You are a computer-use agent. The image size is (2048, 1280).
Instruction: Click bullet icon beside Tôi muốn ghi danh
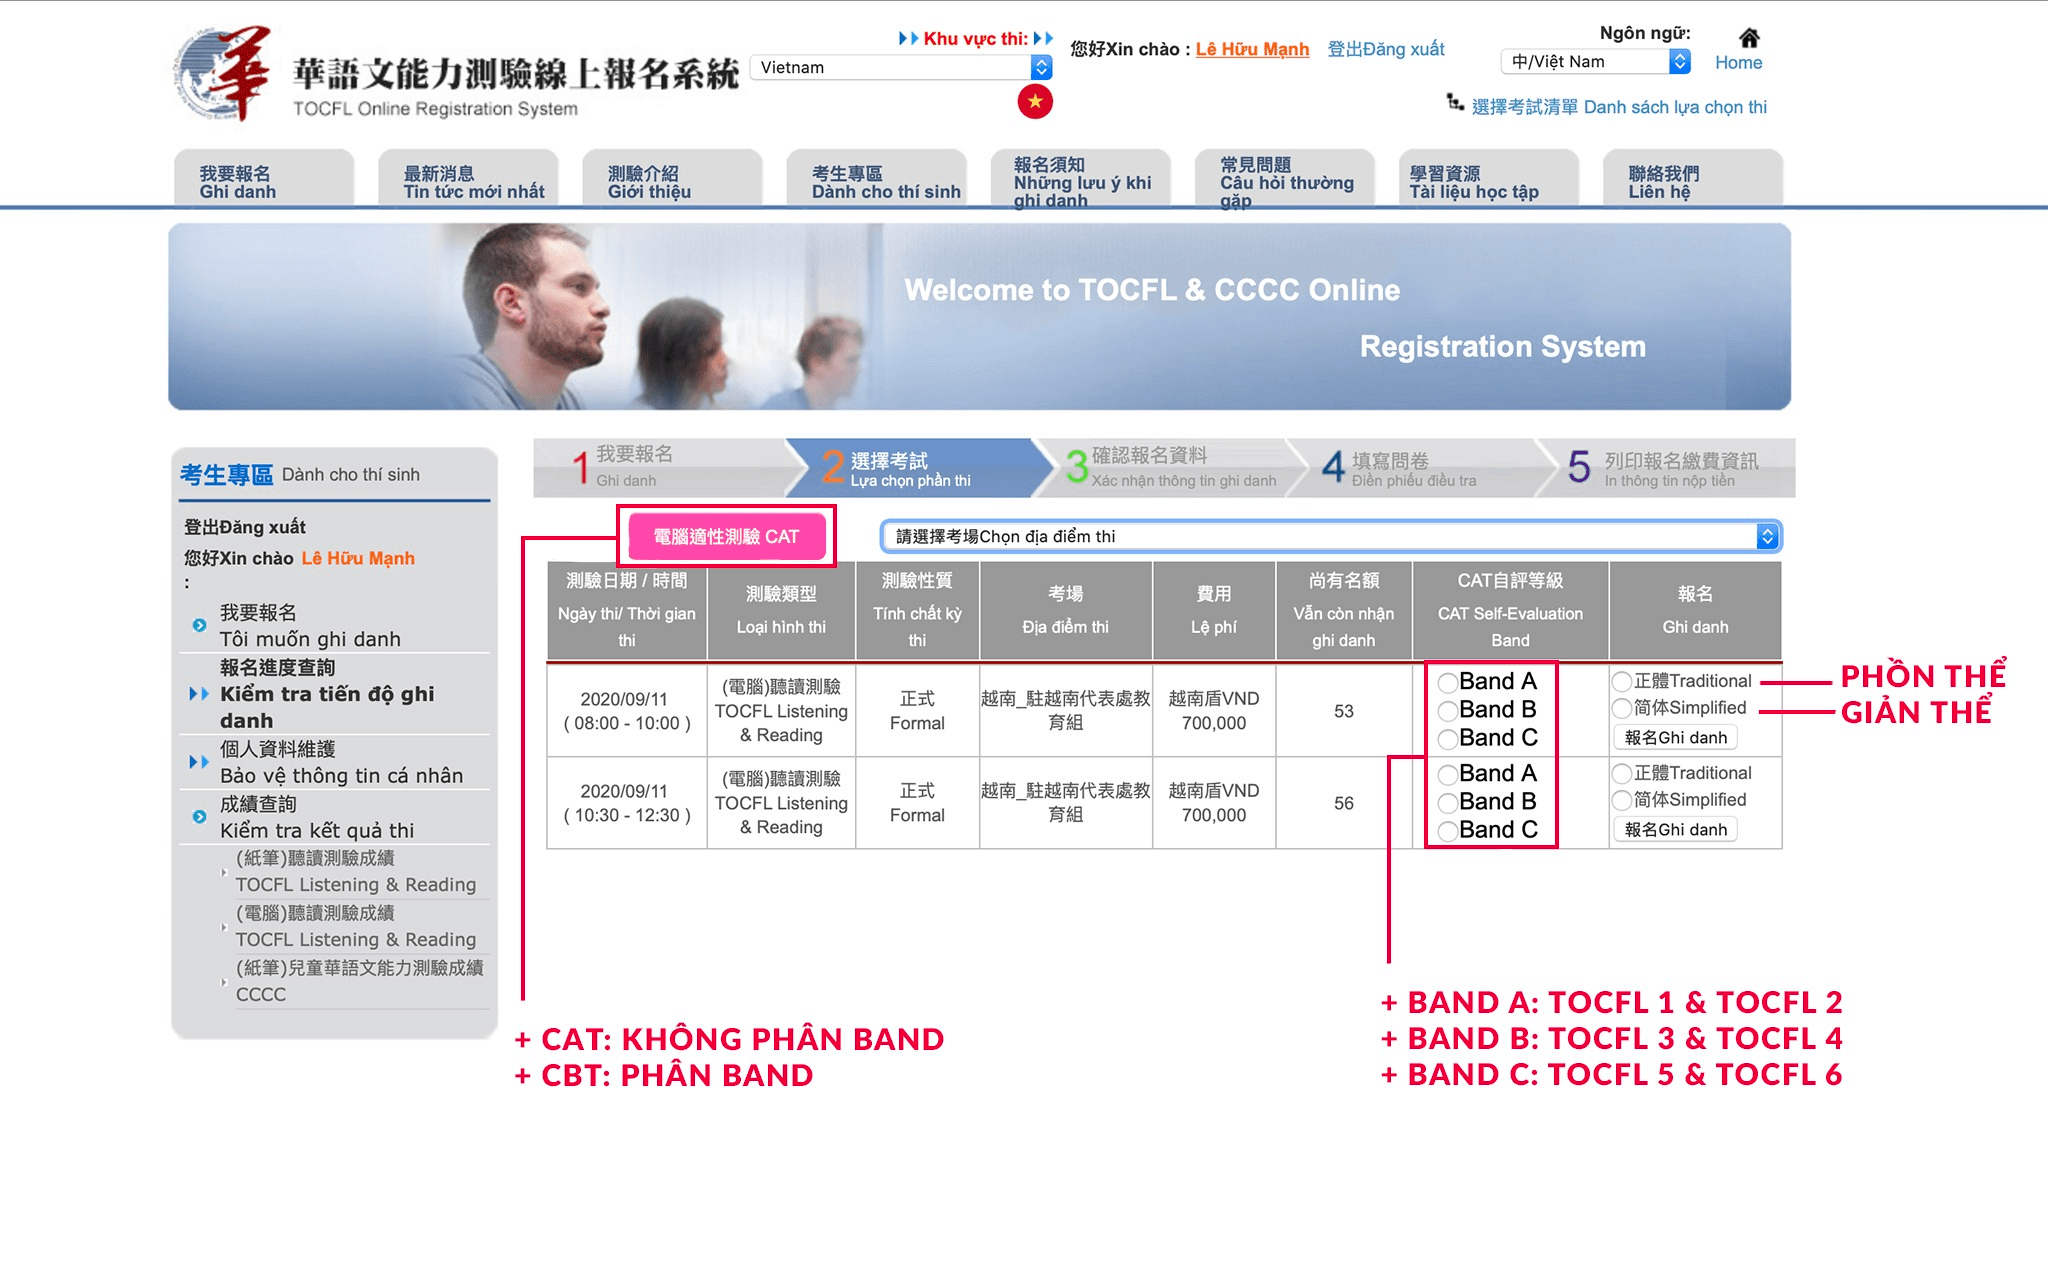[199, 626]
